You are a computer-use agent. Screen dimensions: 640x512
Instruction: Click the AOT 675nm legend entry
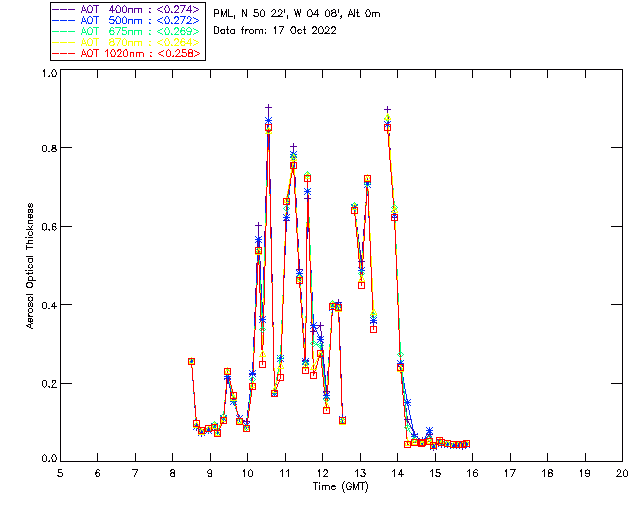[127, 31]
